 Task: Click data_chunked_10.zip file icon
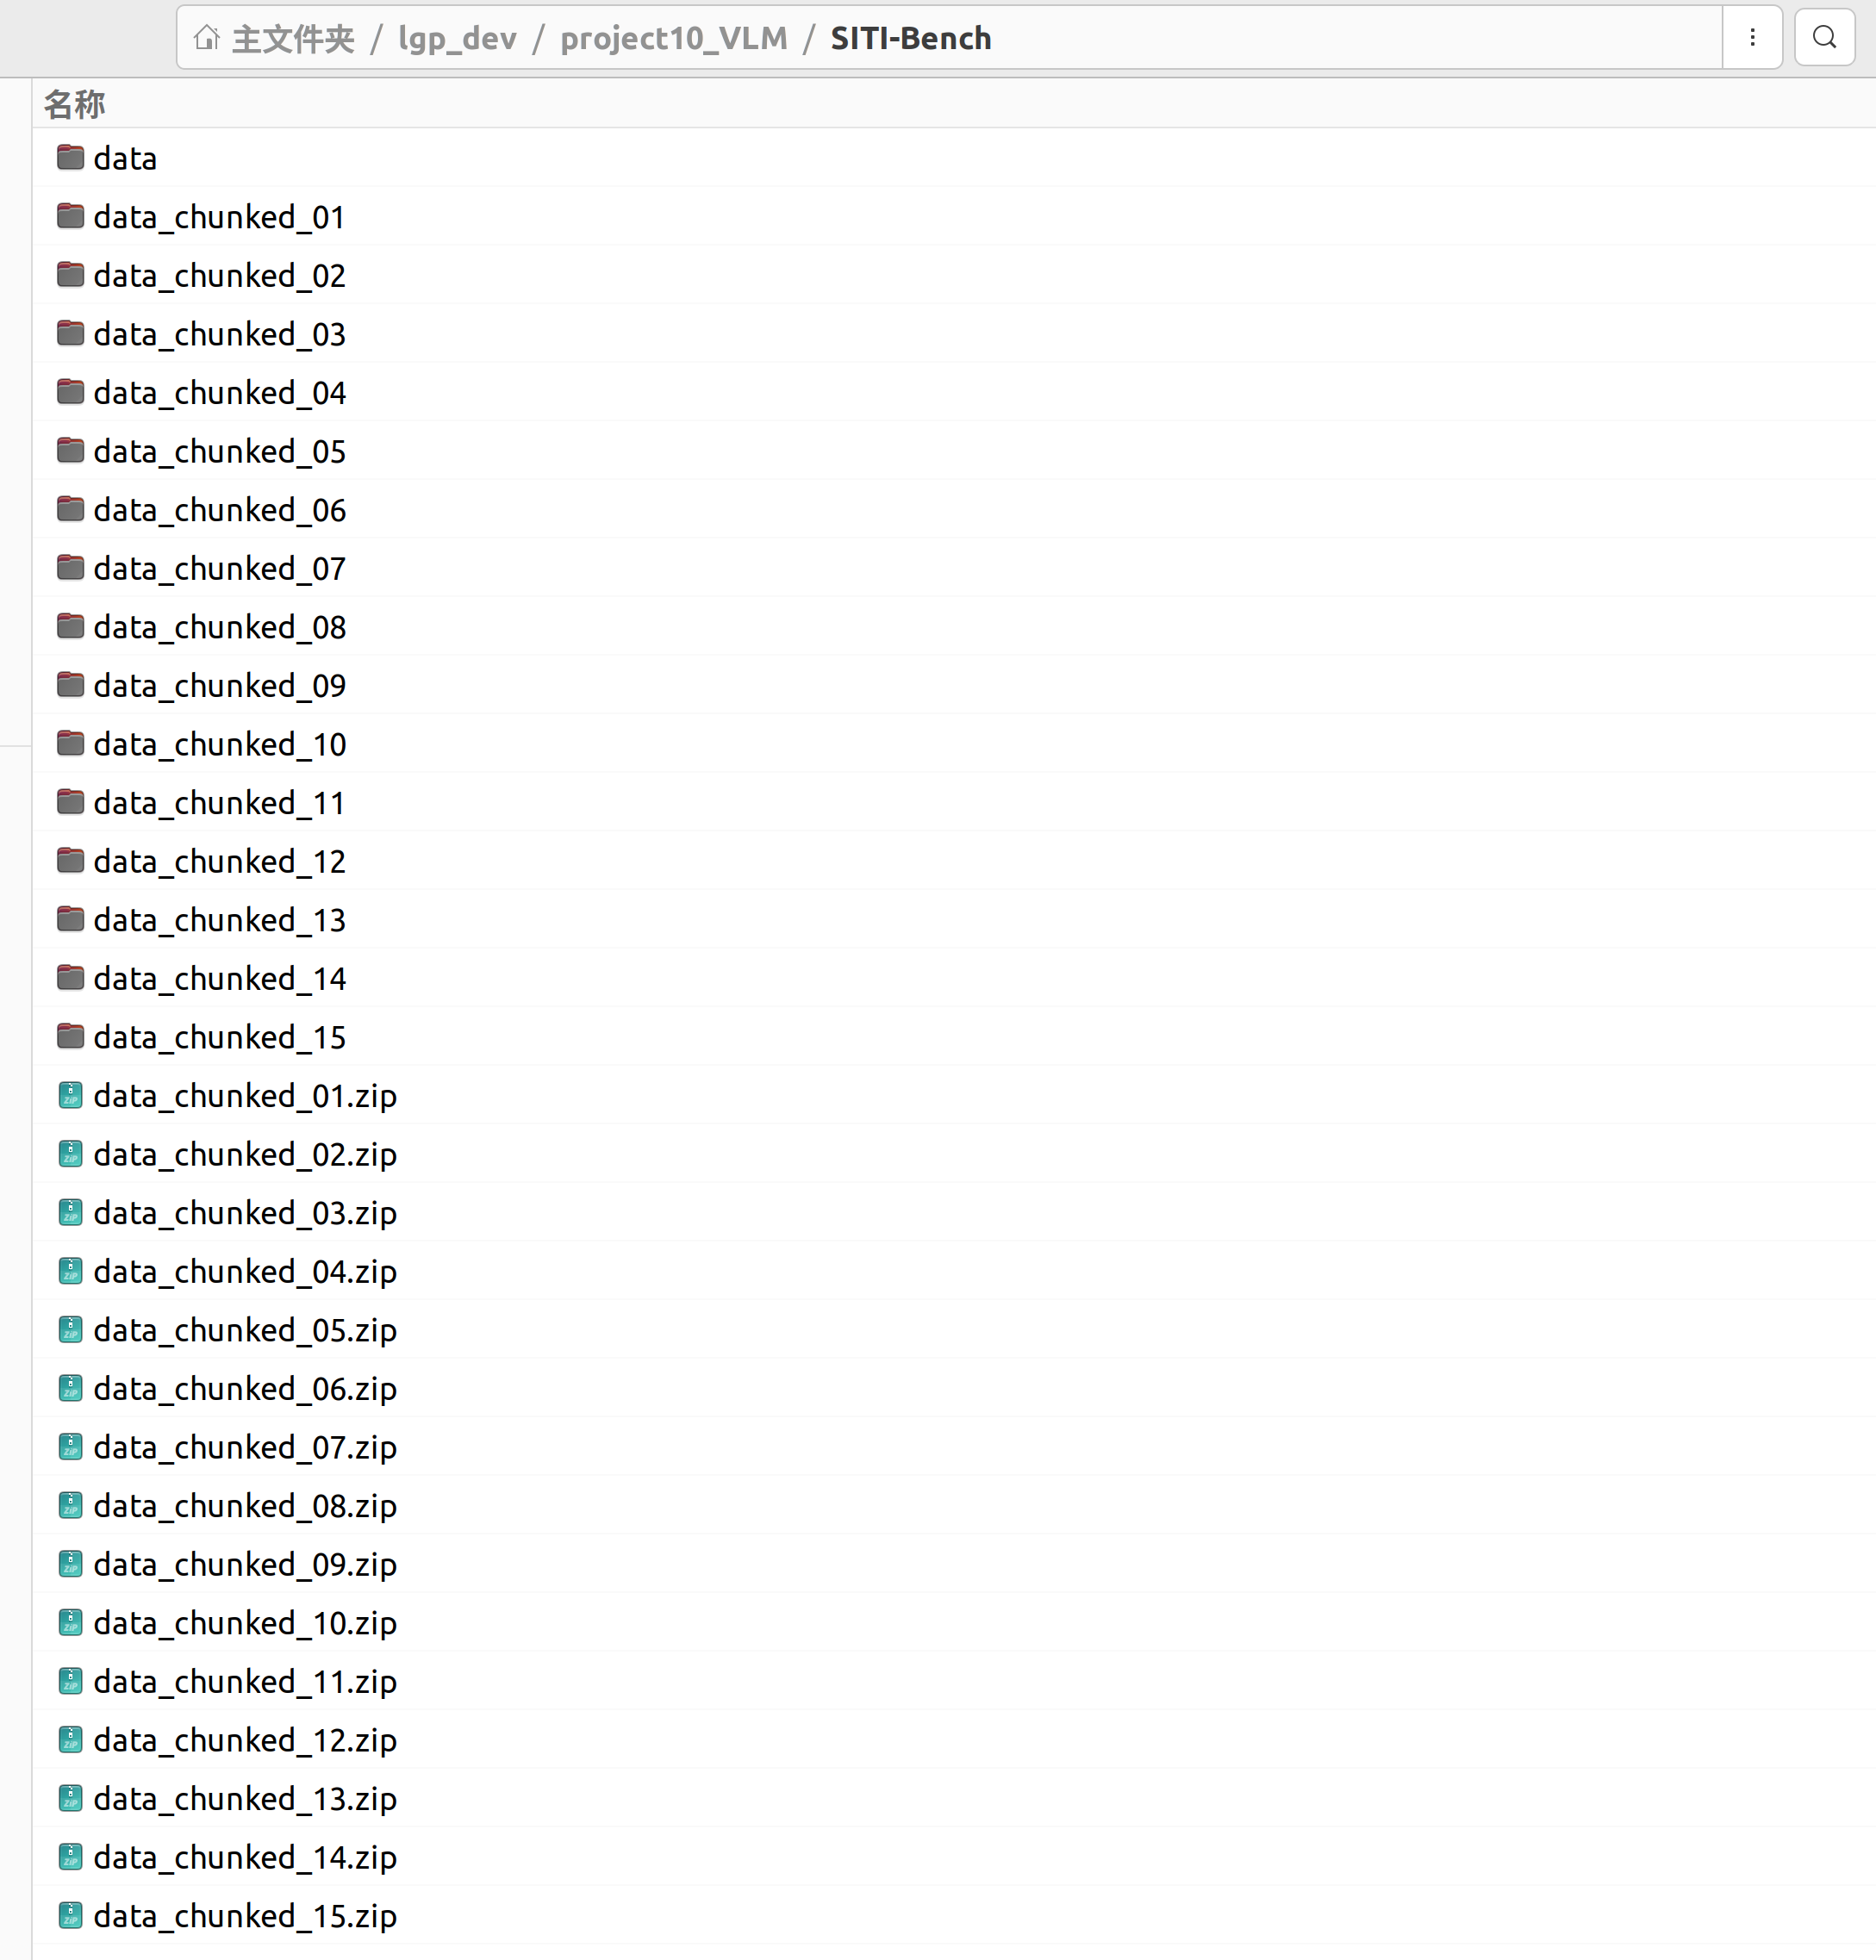coord(70,1623)
